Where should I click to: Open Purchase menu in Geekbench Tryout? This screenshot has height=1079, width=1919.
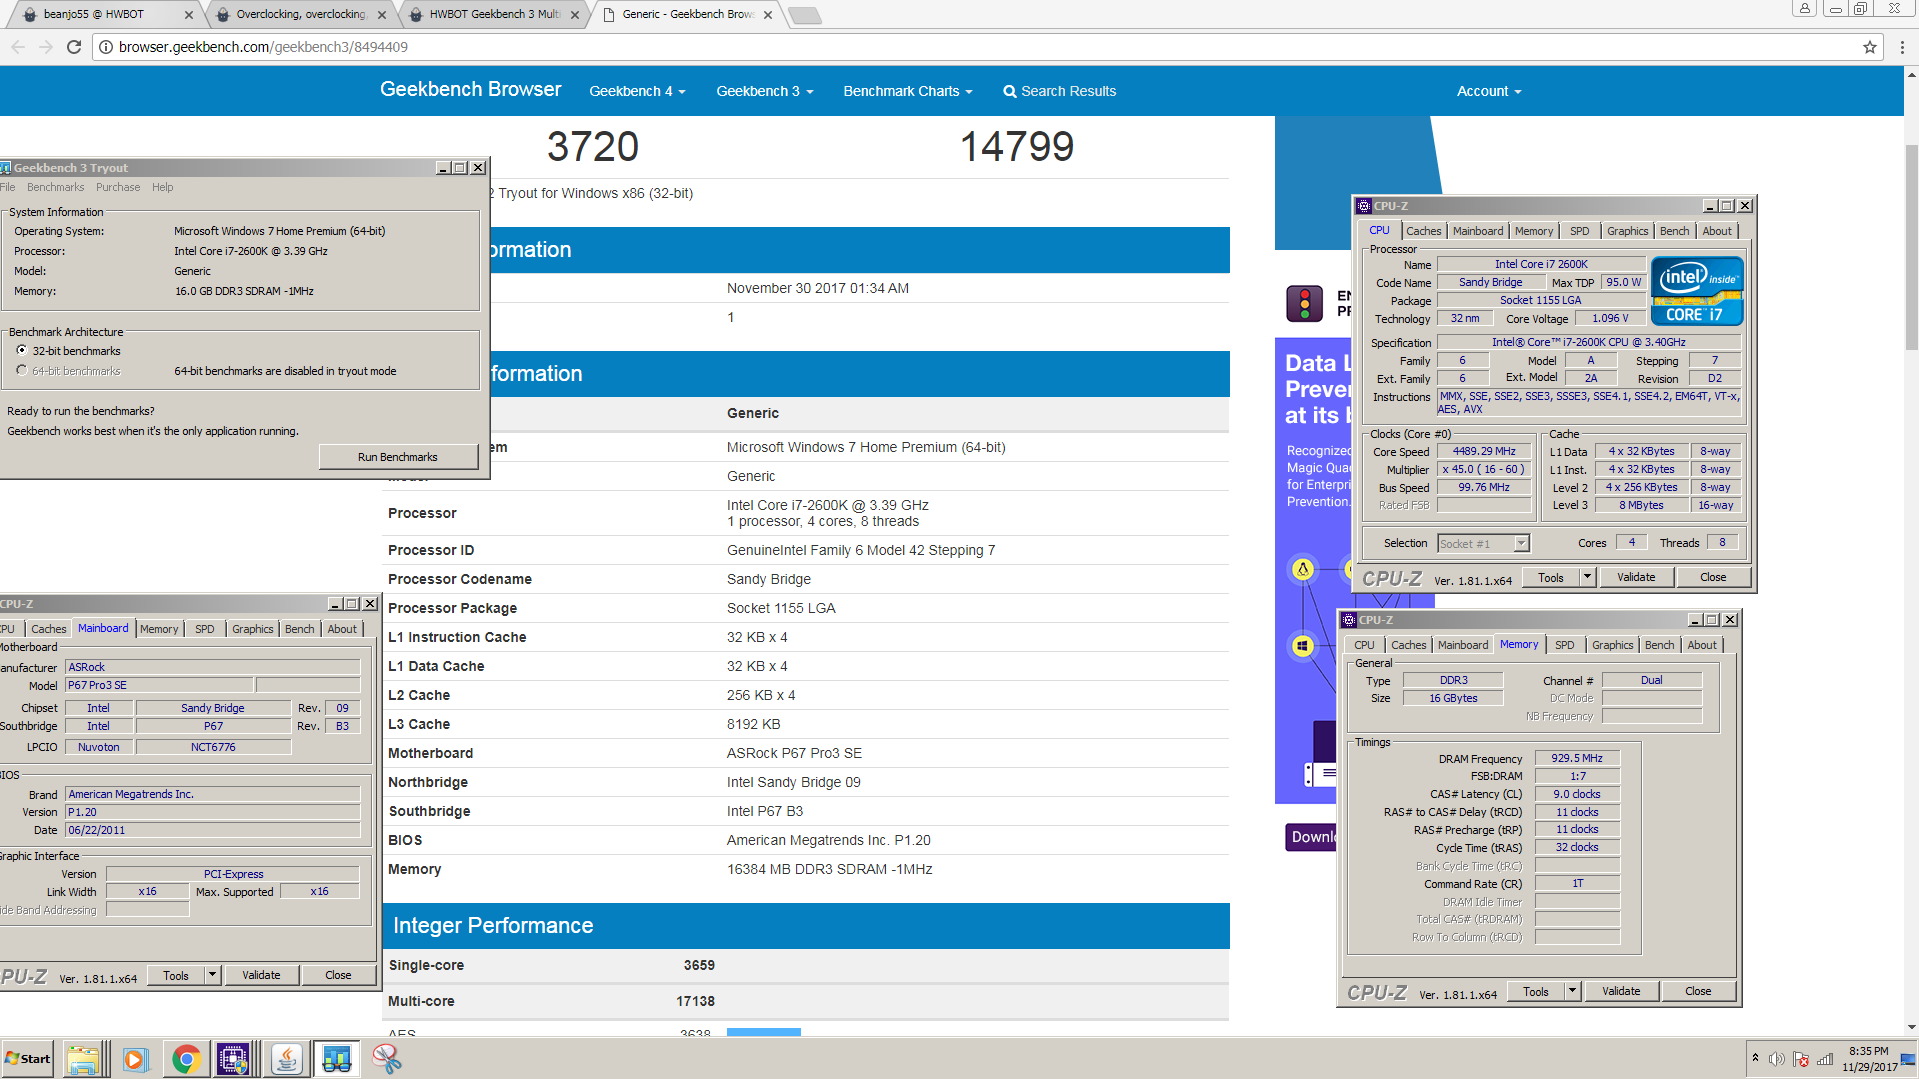pyautogui.click(x=118, y=188)
